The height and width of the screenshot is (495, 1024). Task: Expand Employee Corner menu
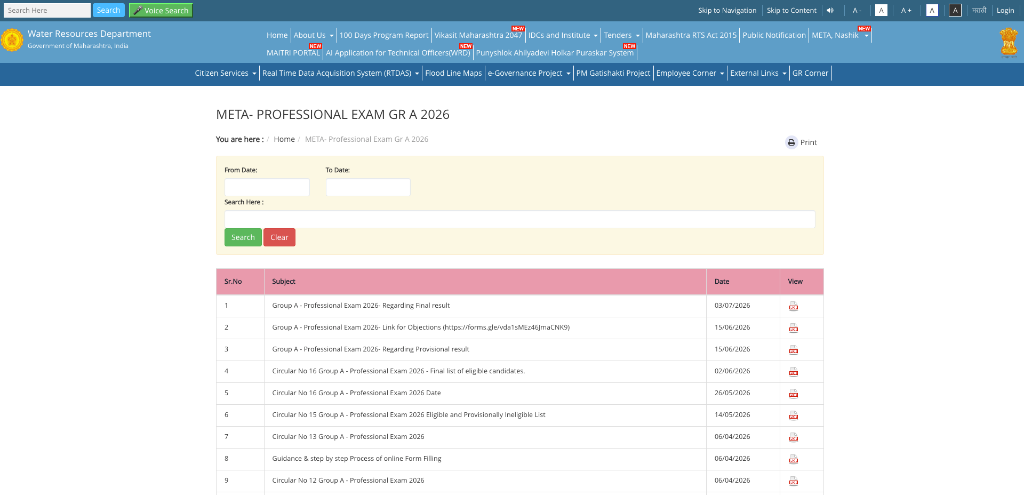[x=690, y=74]
